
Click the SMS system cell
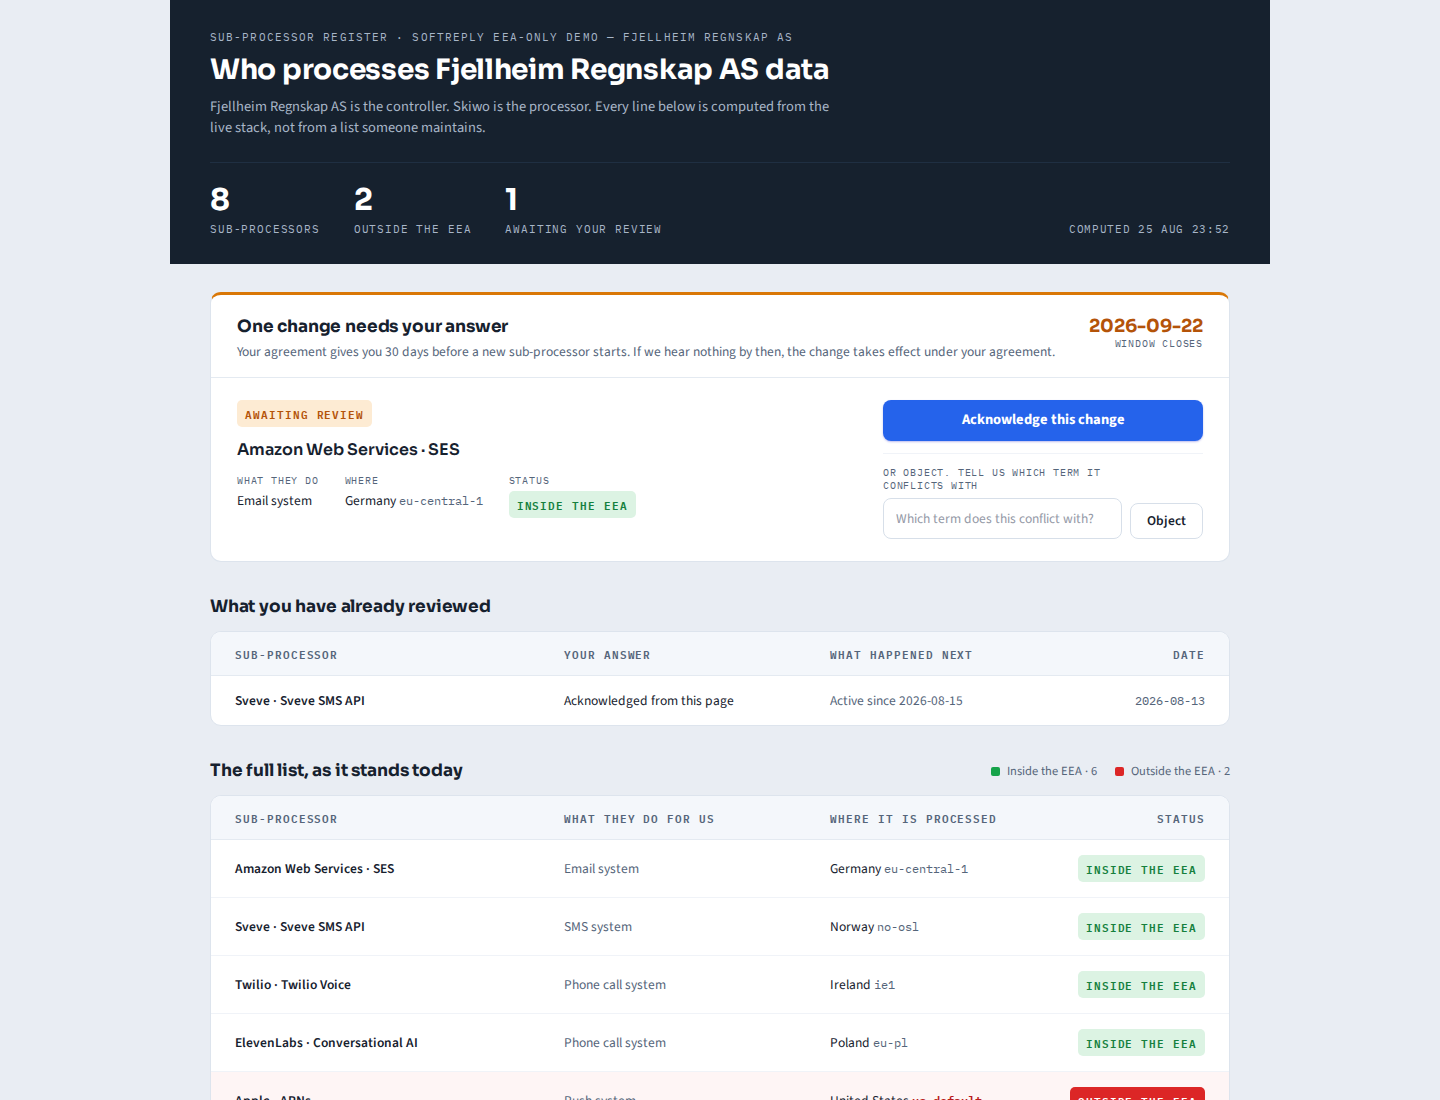tap(598, 927)
